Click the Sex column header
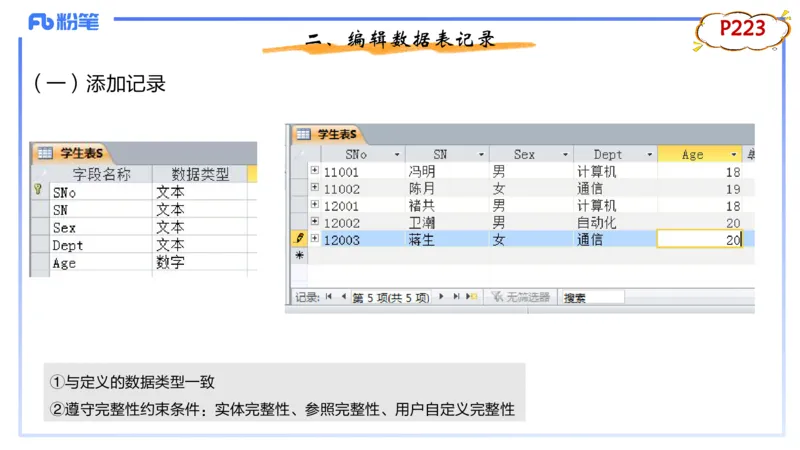The image size is (800, 450). [531, 155]
